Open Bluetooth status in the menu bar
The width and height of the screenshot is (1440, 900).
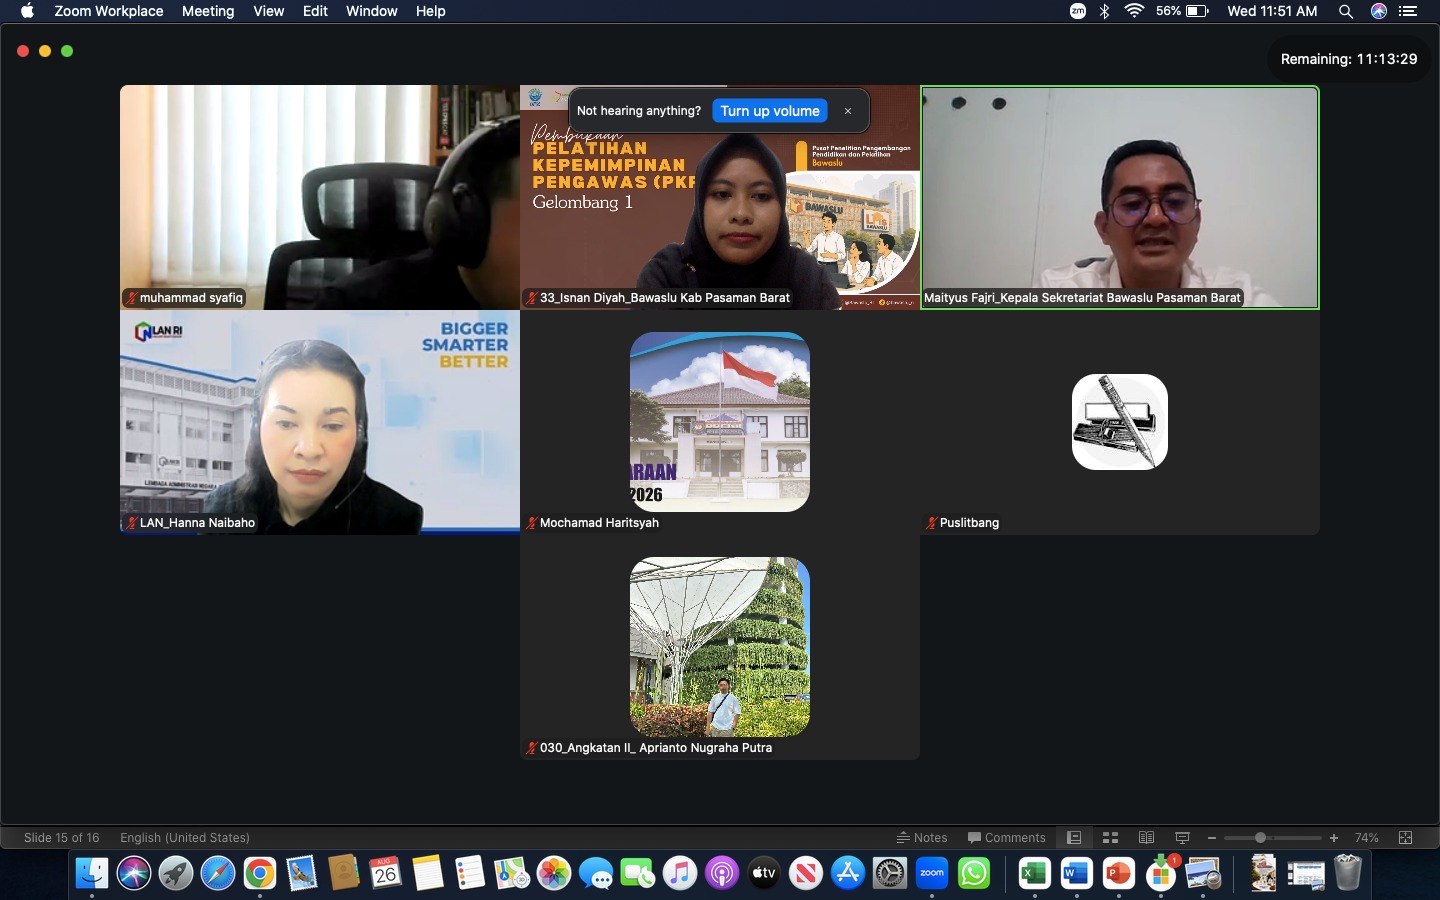pos(1105,11)
